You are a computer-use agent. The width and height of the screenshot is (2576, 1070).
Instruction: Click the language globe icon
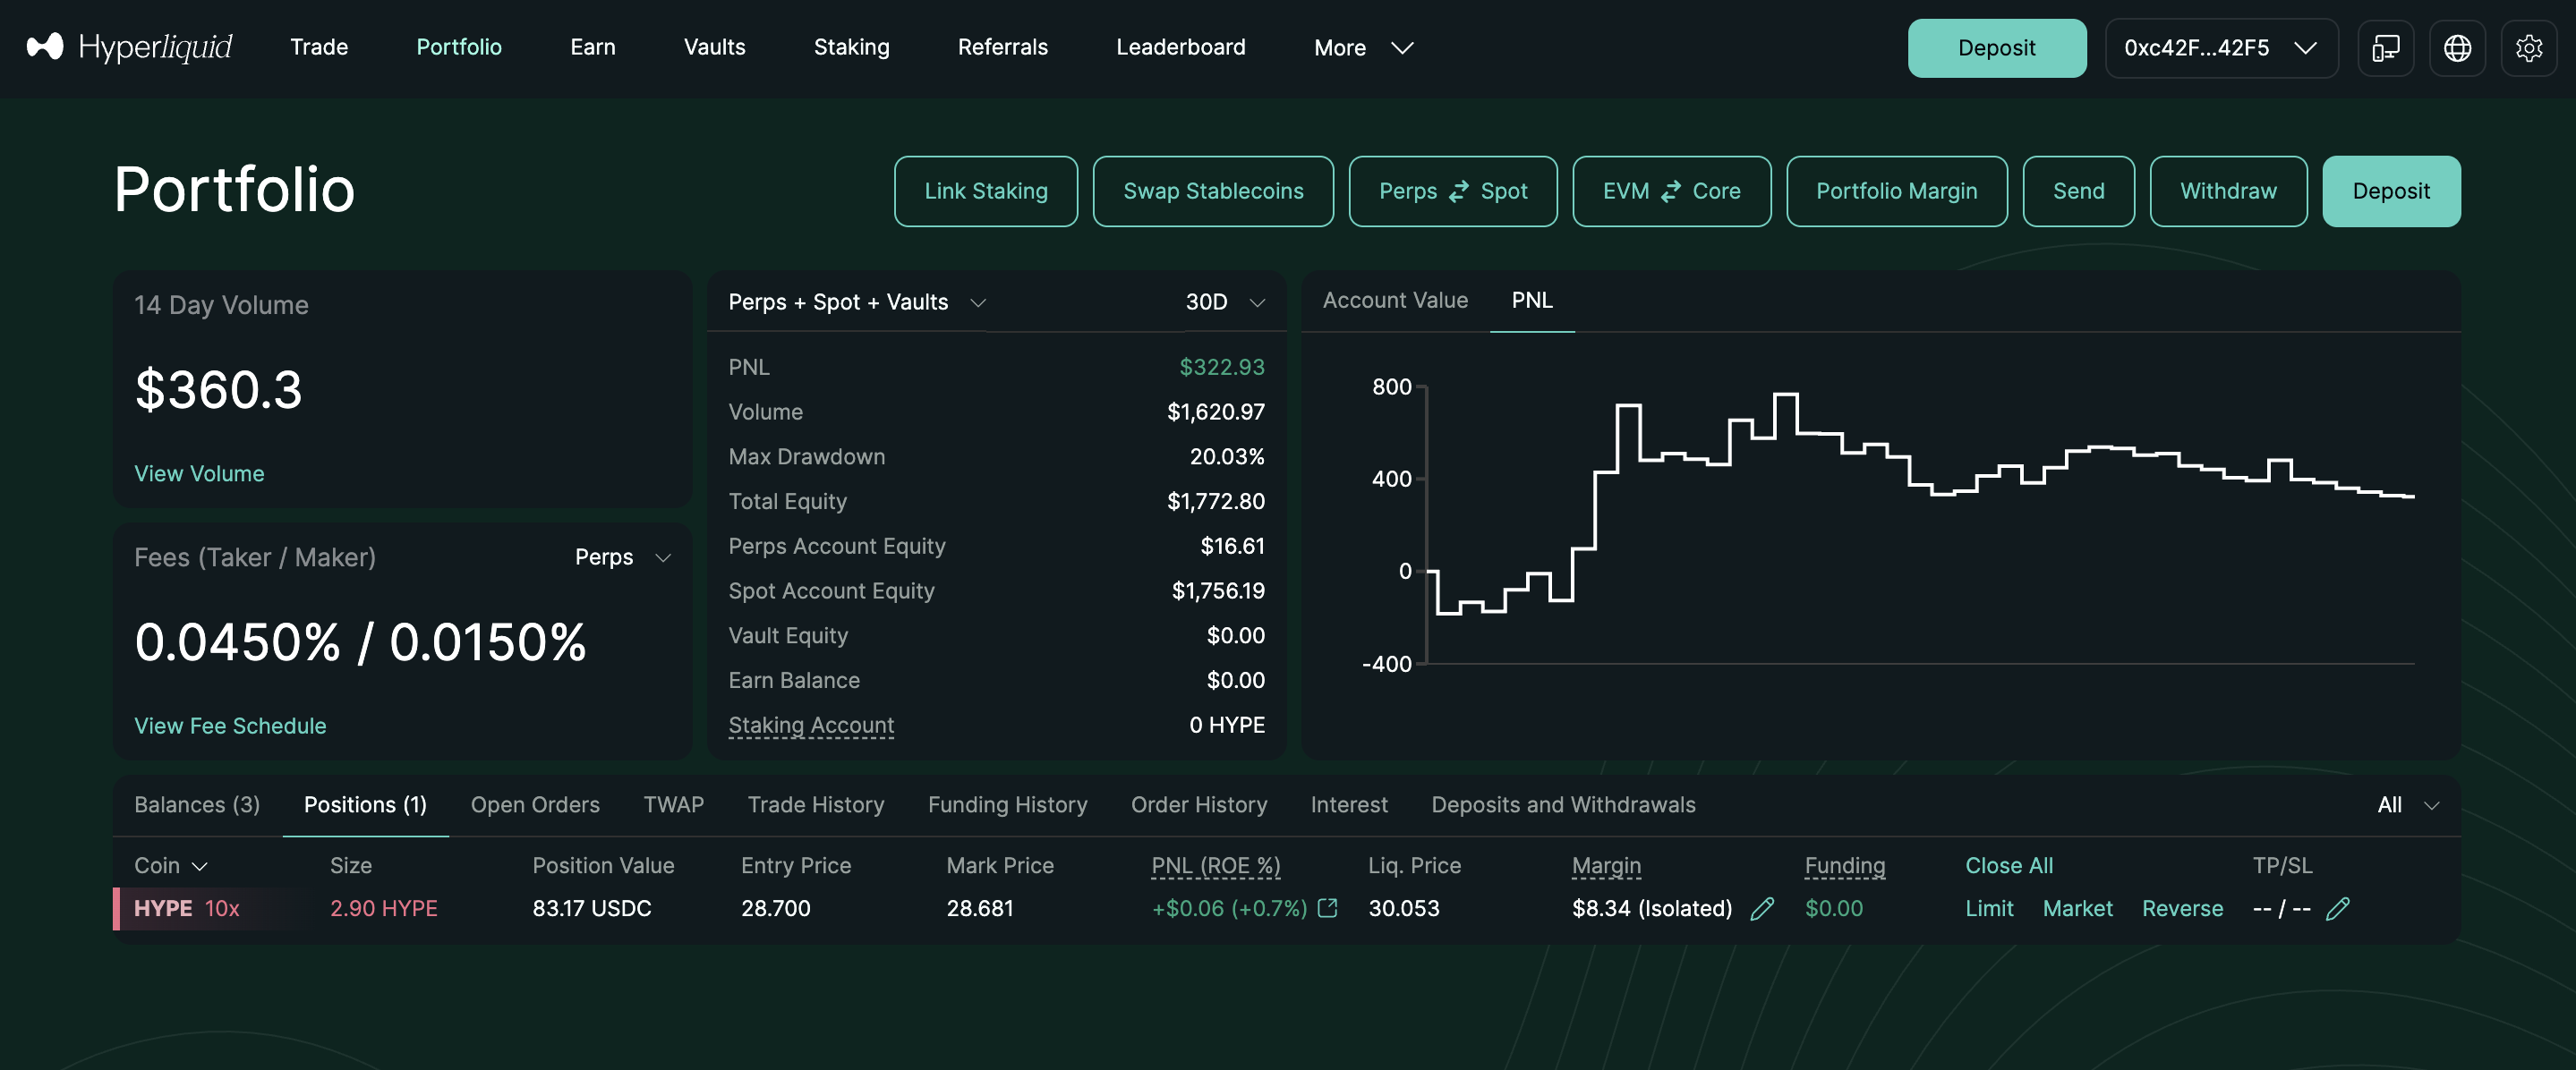(x=2457, y=48)
